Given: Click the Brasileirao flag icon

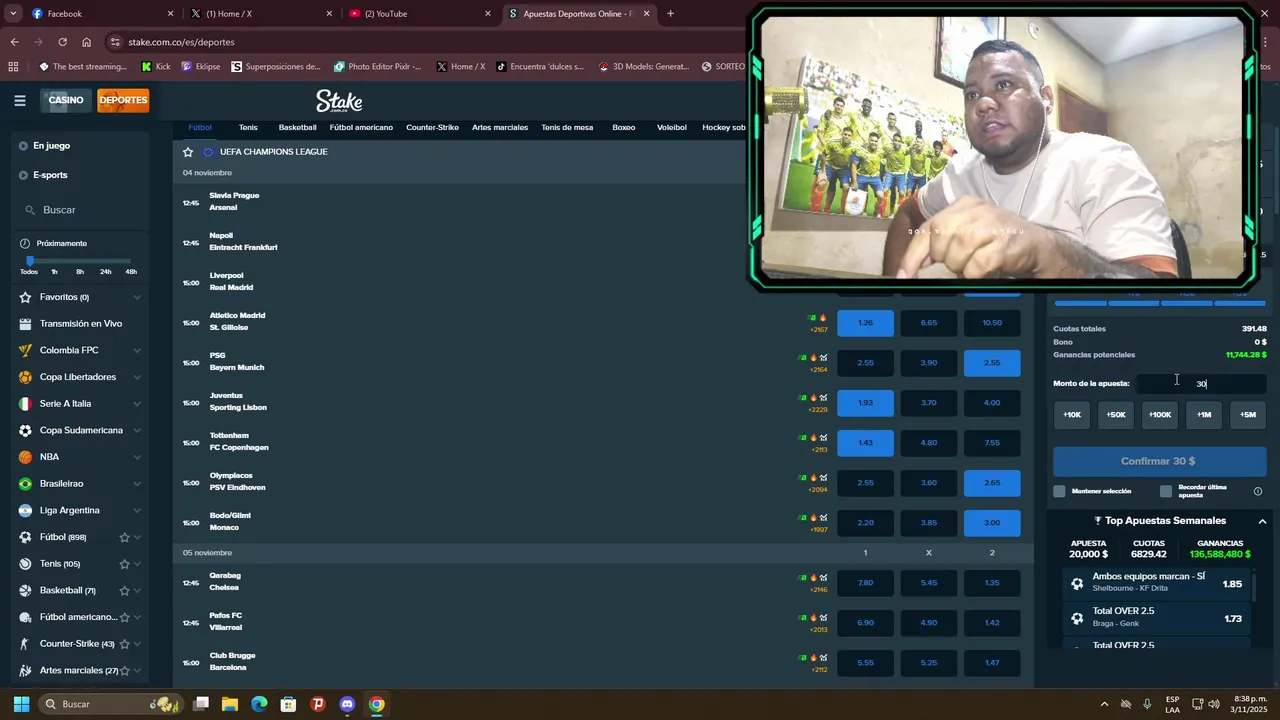Looking at the screenshot, I should click(25, 484).
